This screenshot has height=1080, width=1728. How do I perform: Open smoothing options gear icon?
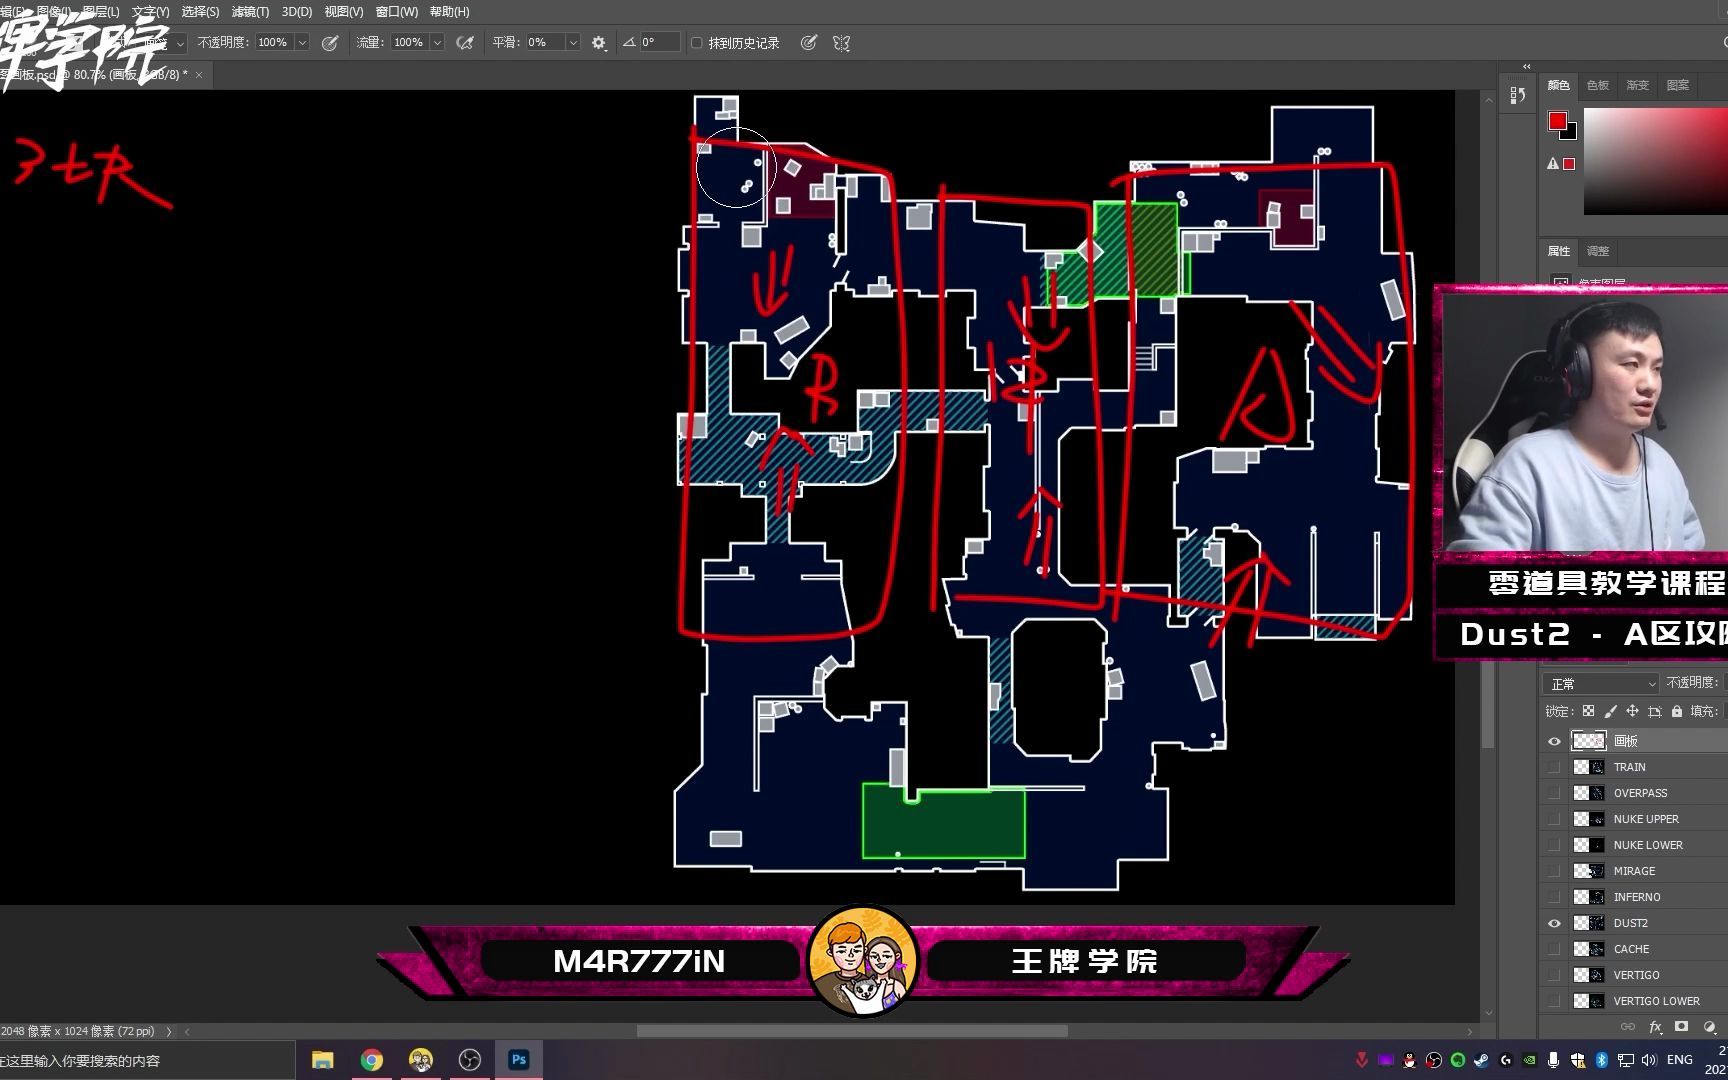pos(599,43)
